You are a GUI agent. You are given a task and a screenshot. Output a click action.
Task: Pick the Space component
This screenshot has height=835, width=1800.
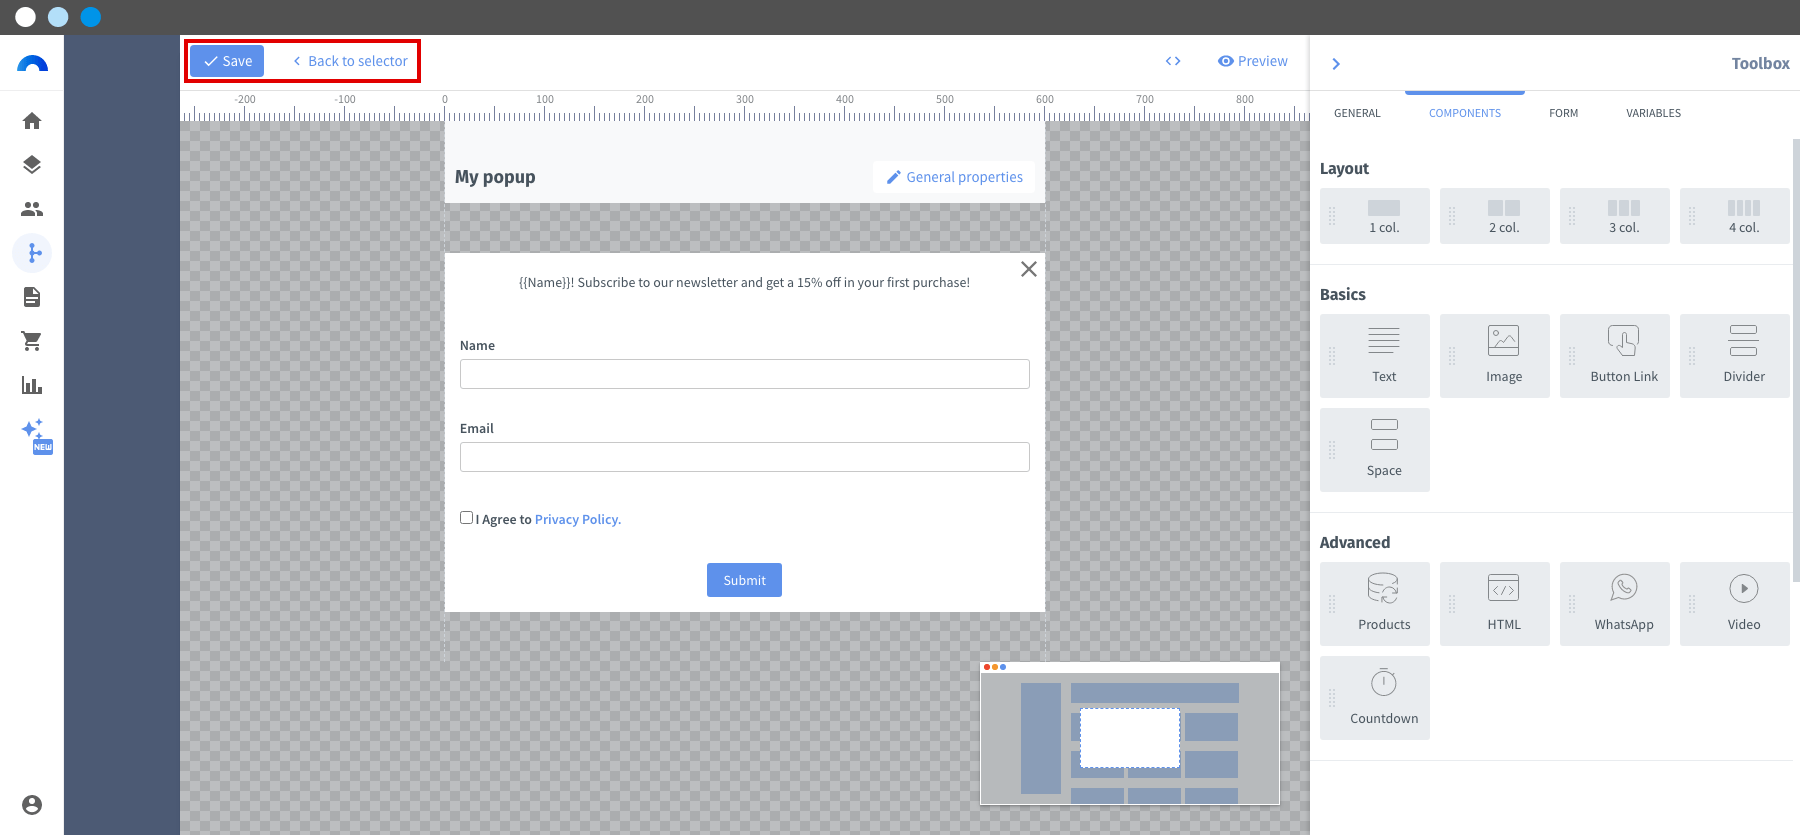(1375, 450)
